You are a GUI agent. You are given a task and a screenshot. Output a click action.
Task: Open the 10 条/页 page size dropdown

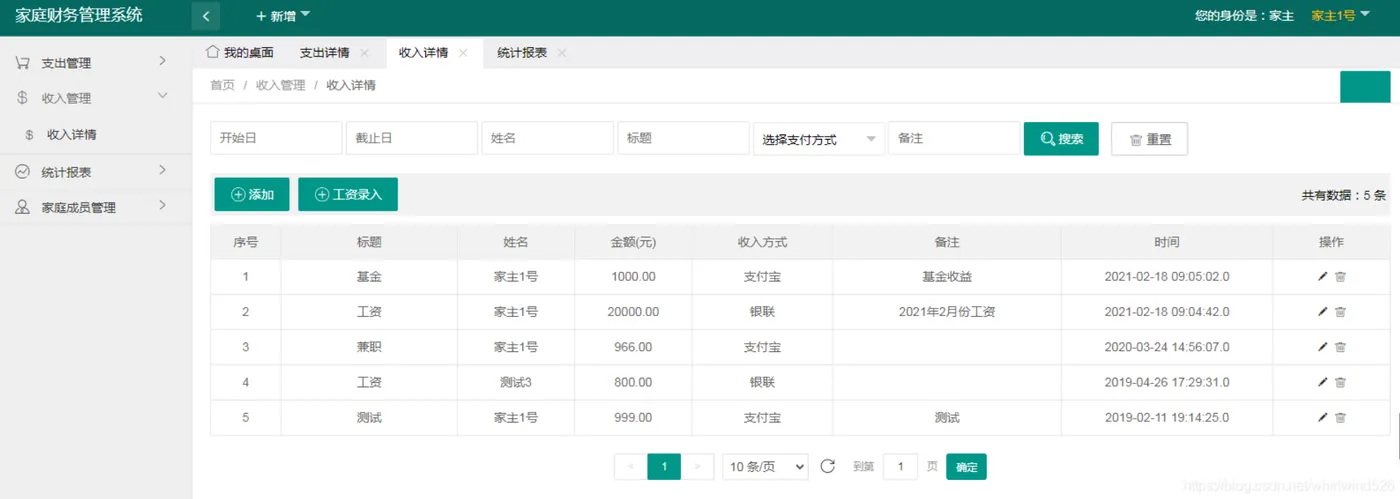click(765, 466)
